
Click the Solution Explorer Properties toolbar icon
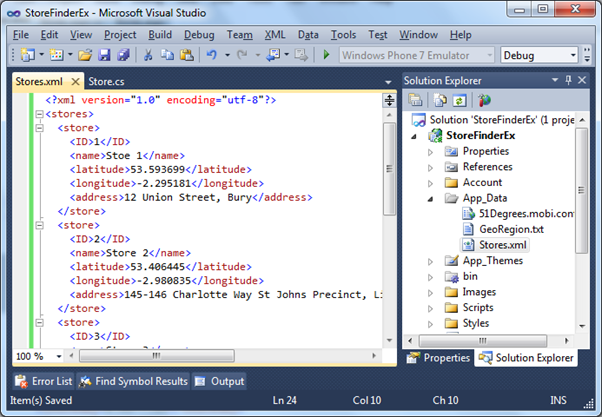click(x=415, y=100)
